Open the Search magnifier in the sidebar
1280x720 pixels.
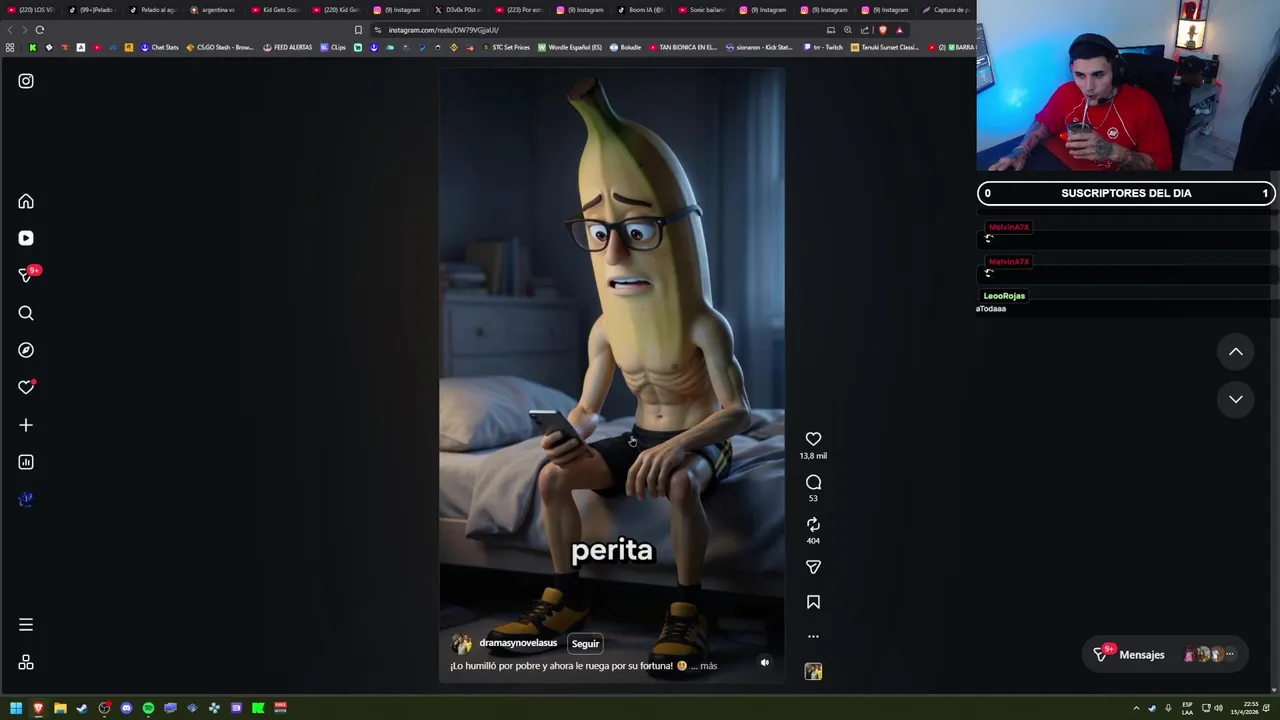point(26,313)
